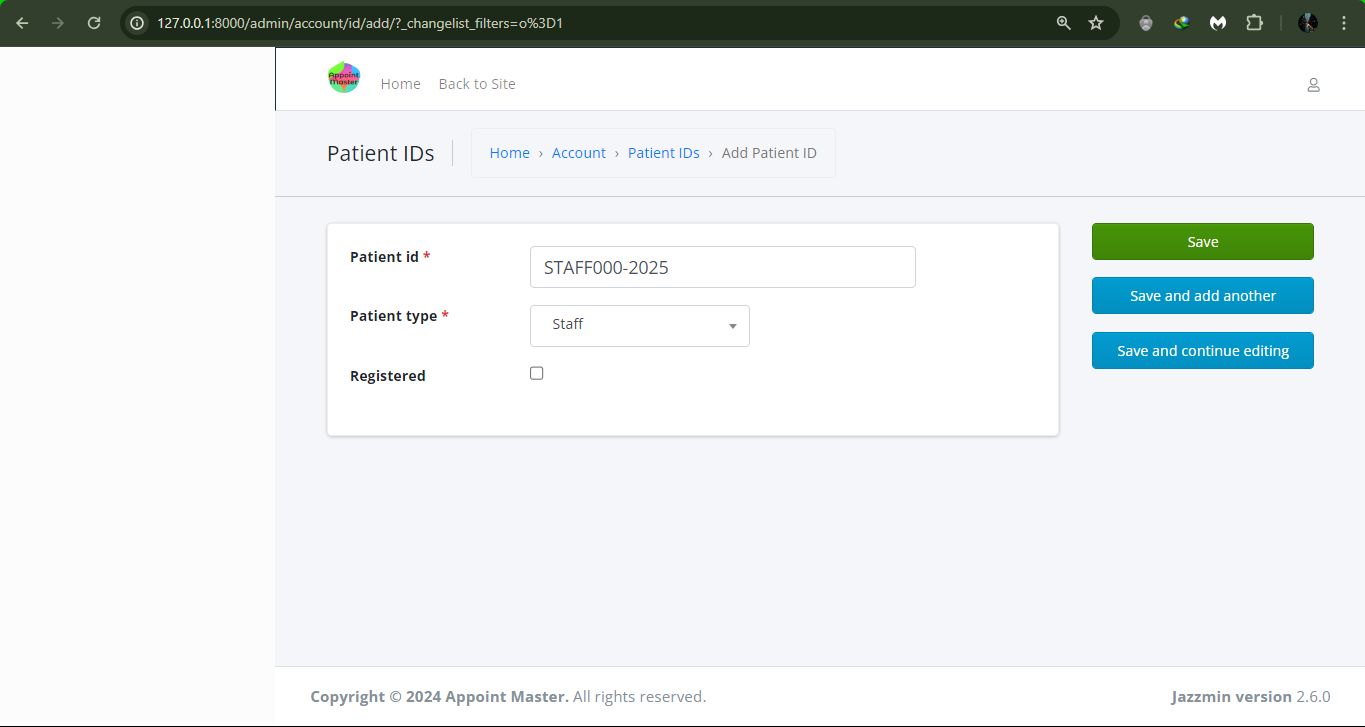Click the Malwarebytes extension icon

[1218, 23]
